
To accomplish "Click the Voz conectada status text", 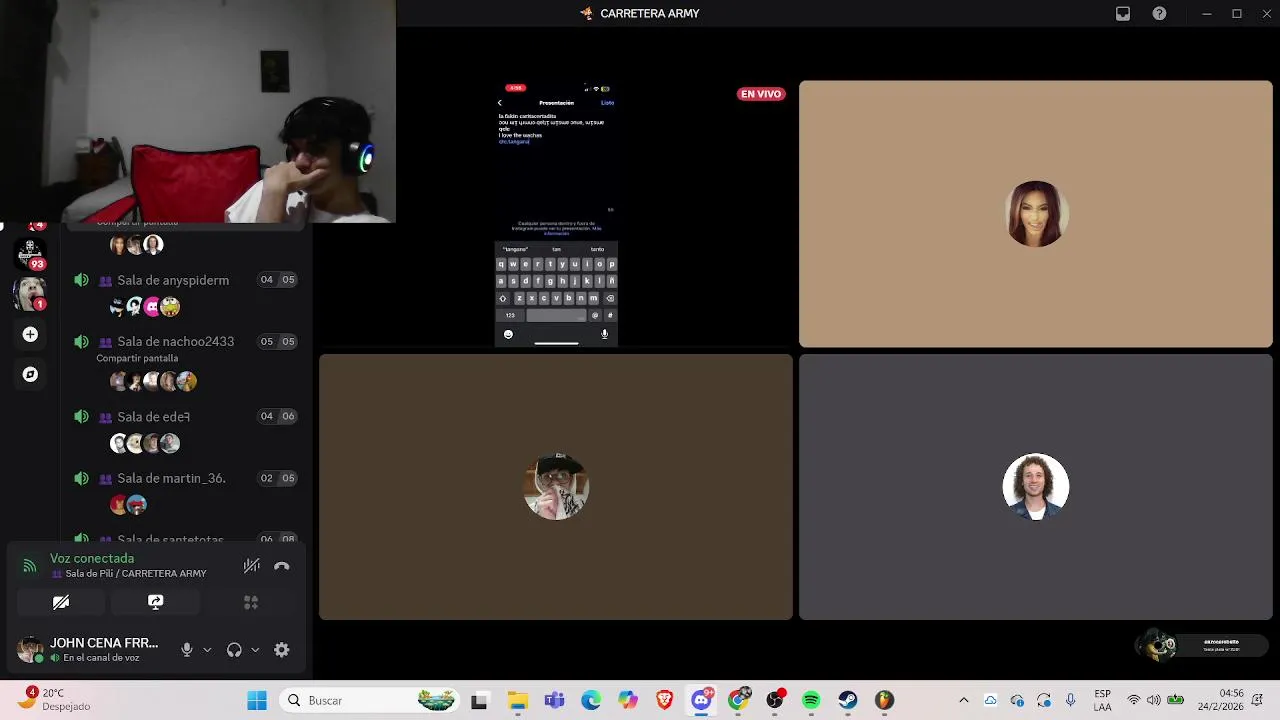I will click(92, 558).
